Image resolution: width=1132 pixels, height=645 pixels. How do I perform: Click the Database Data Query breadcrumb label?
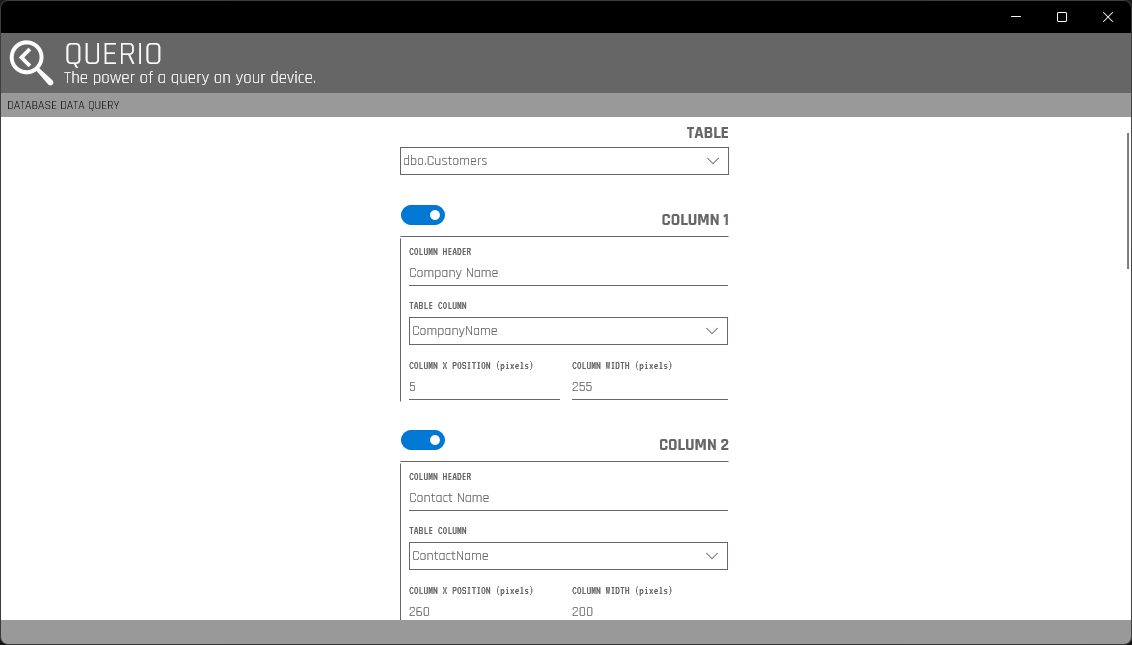click(x=63, y=105)
